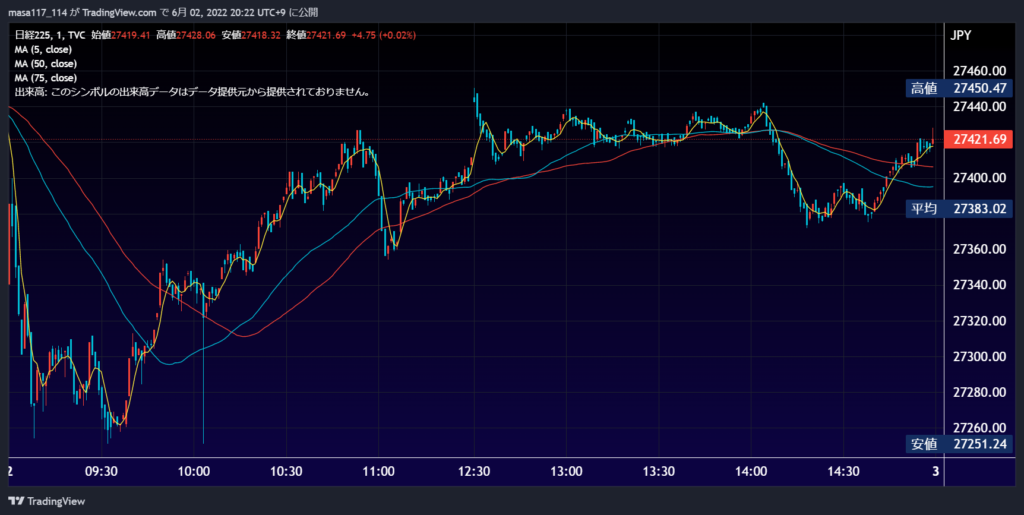
Task: Select the MA (75, close) indicator label
Action: (46, 78)
